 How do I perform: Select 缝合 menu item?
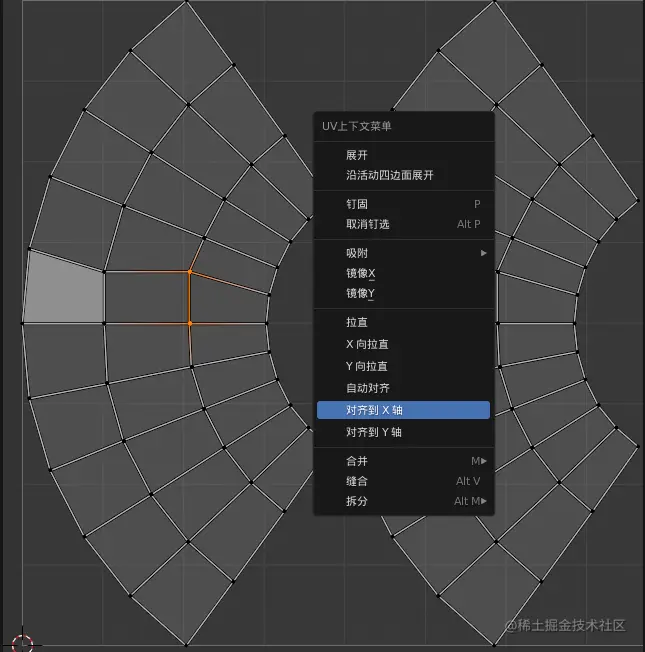tap(403, 481)
